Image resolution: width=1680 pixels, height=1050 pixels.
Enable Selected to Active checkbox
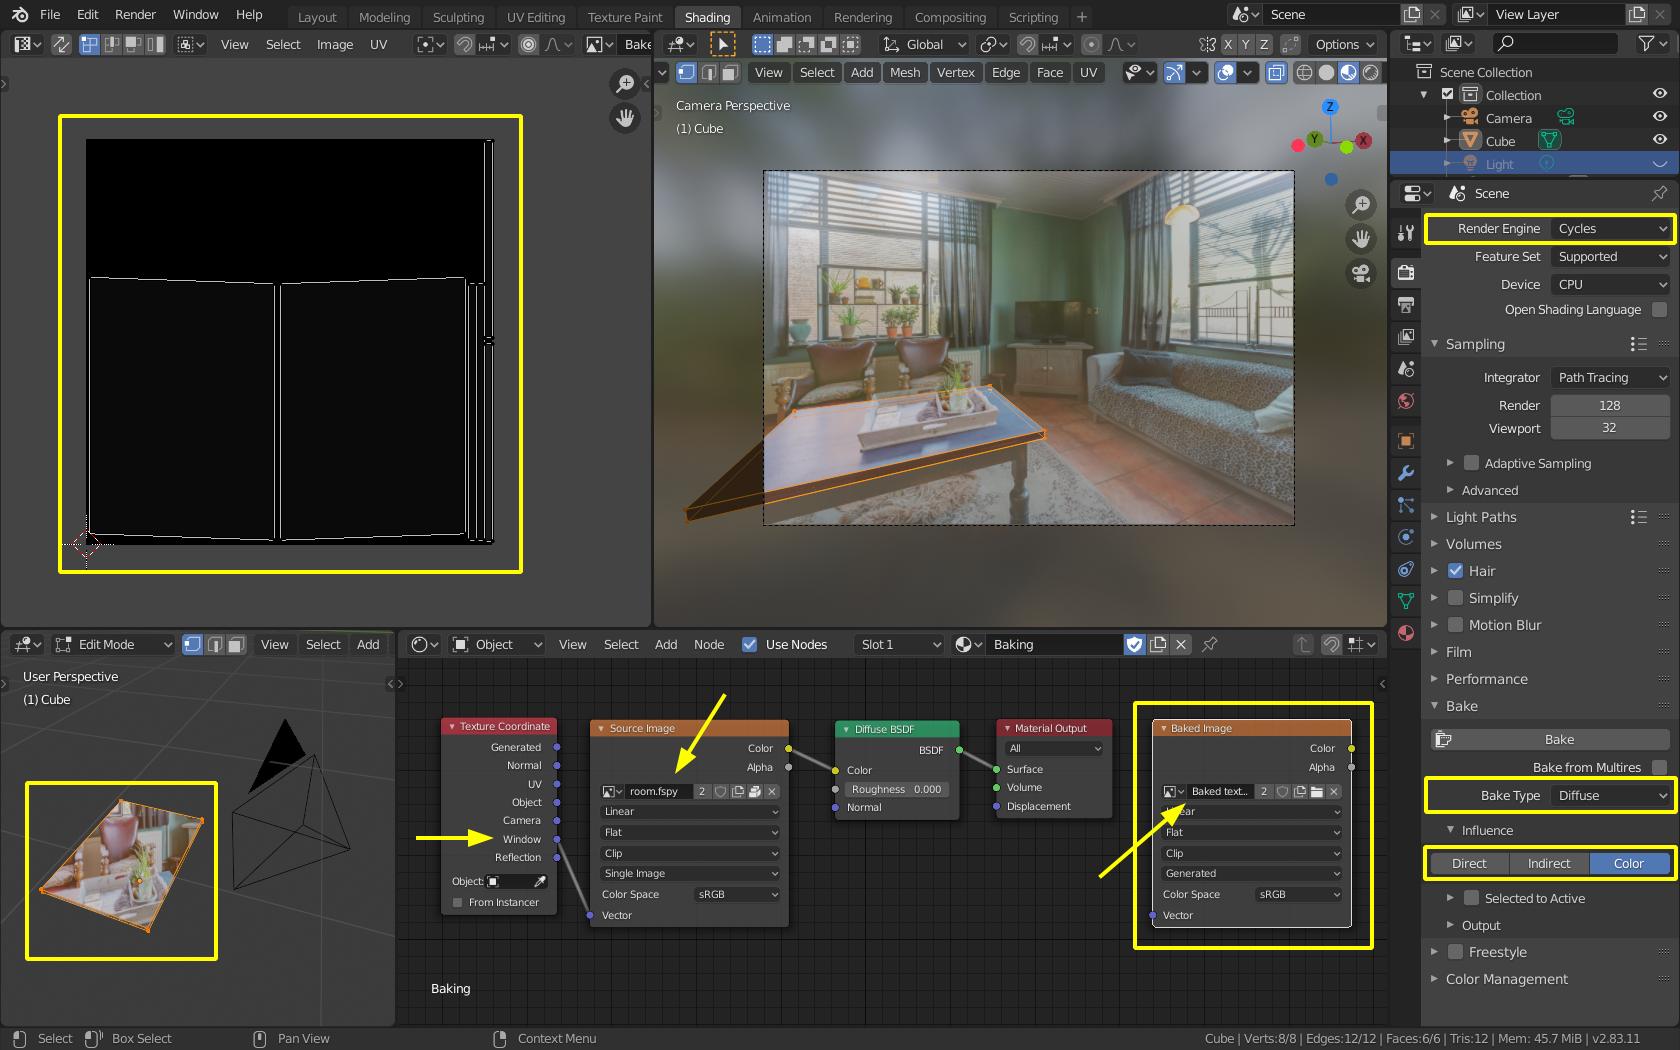pos(1471,898)
